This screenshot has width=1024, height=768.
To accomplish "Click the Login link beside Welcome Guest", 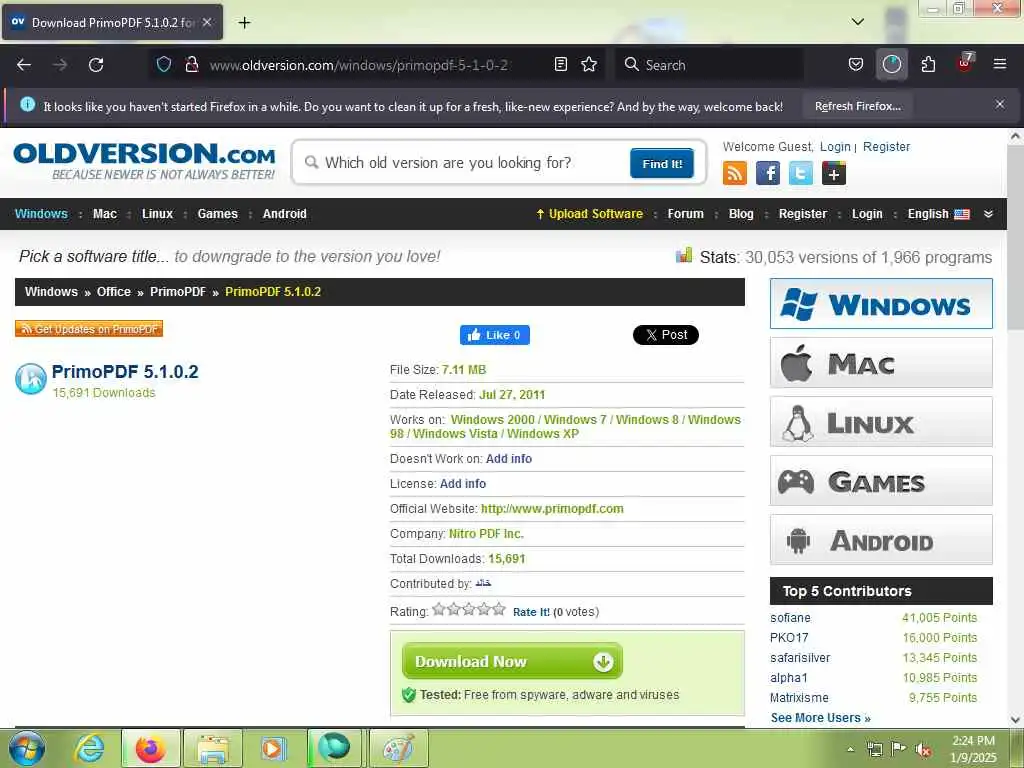I will [x=835, y=147].
